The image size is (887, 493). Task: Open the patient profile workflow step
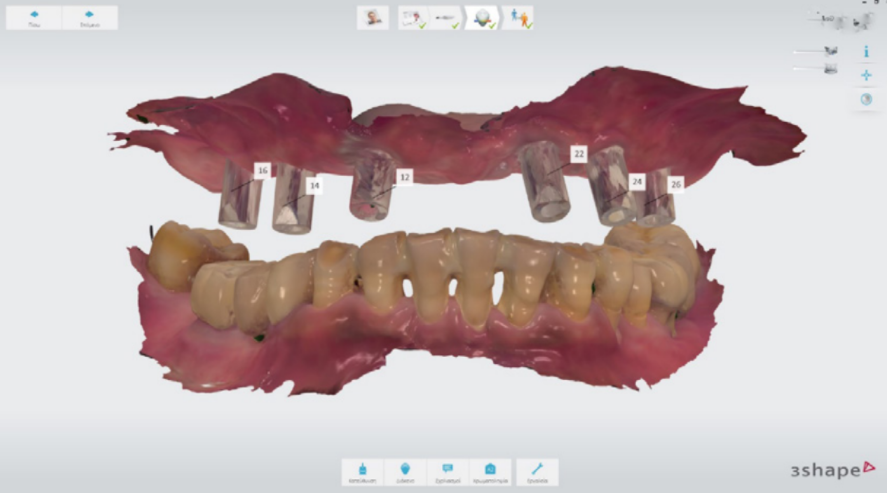point(374,18)
